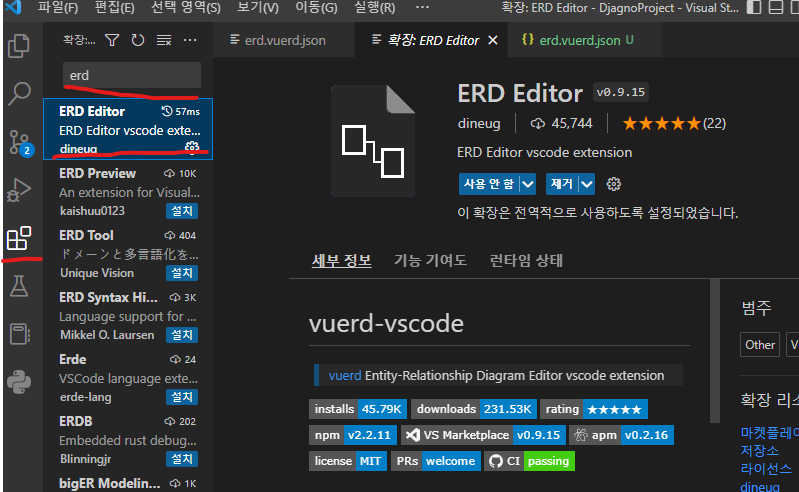
Task: Install the ERDB extension
Action: tap(182, 459)
